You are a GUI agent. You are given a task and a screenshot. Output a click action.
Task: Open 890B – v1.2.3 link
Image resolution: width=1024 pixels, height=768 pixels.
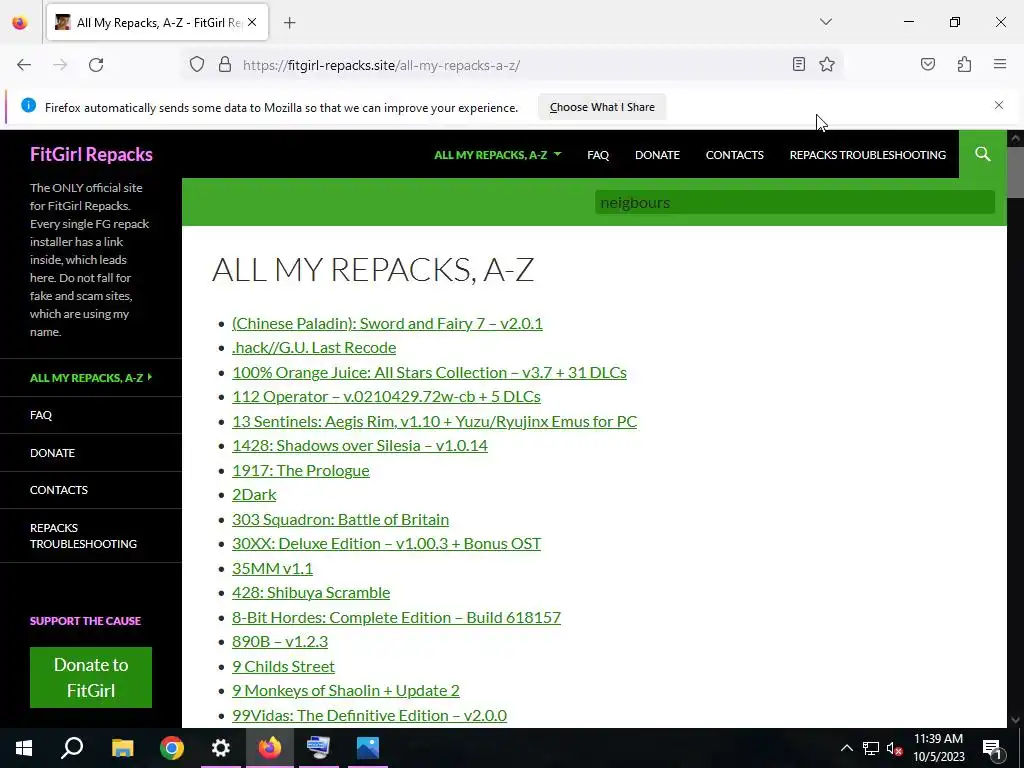280,641
